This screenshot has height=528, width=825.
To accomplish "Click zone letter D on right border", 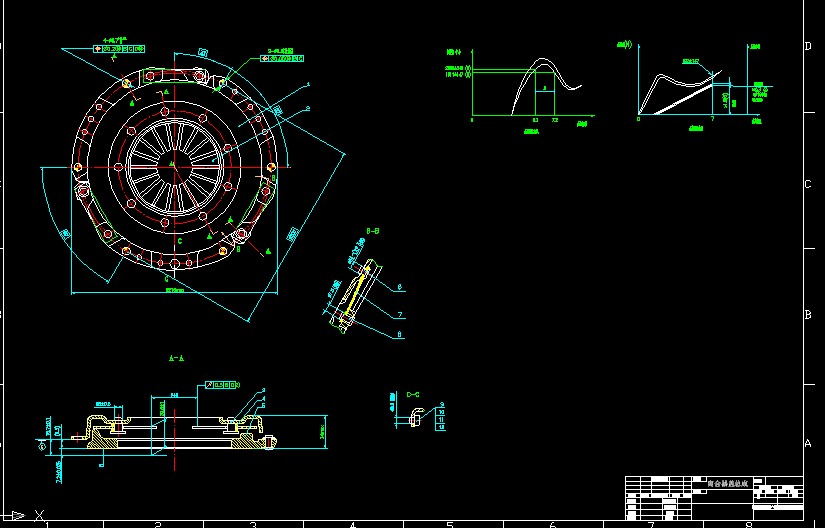I will coord(808,46).
